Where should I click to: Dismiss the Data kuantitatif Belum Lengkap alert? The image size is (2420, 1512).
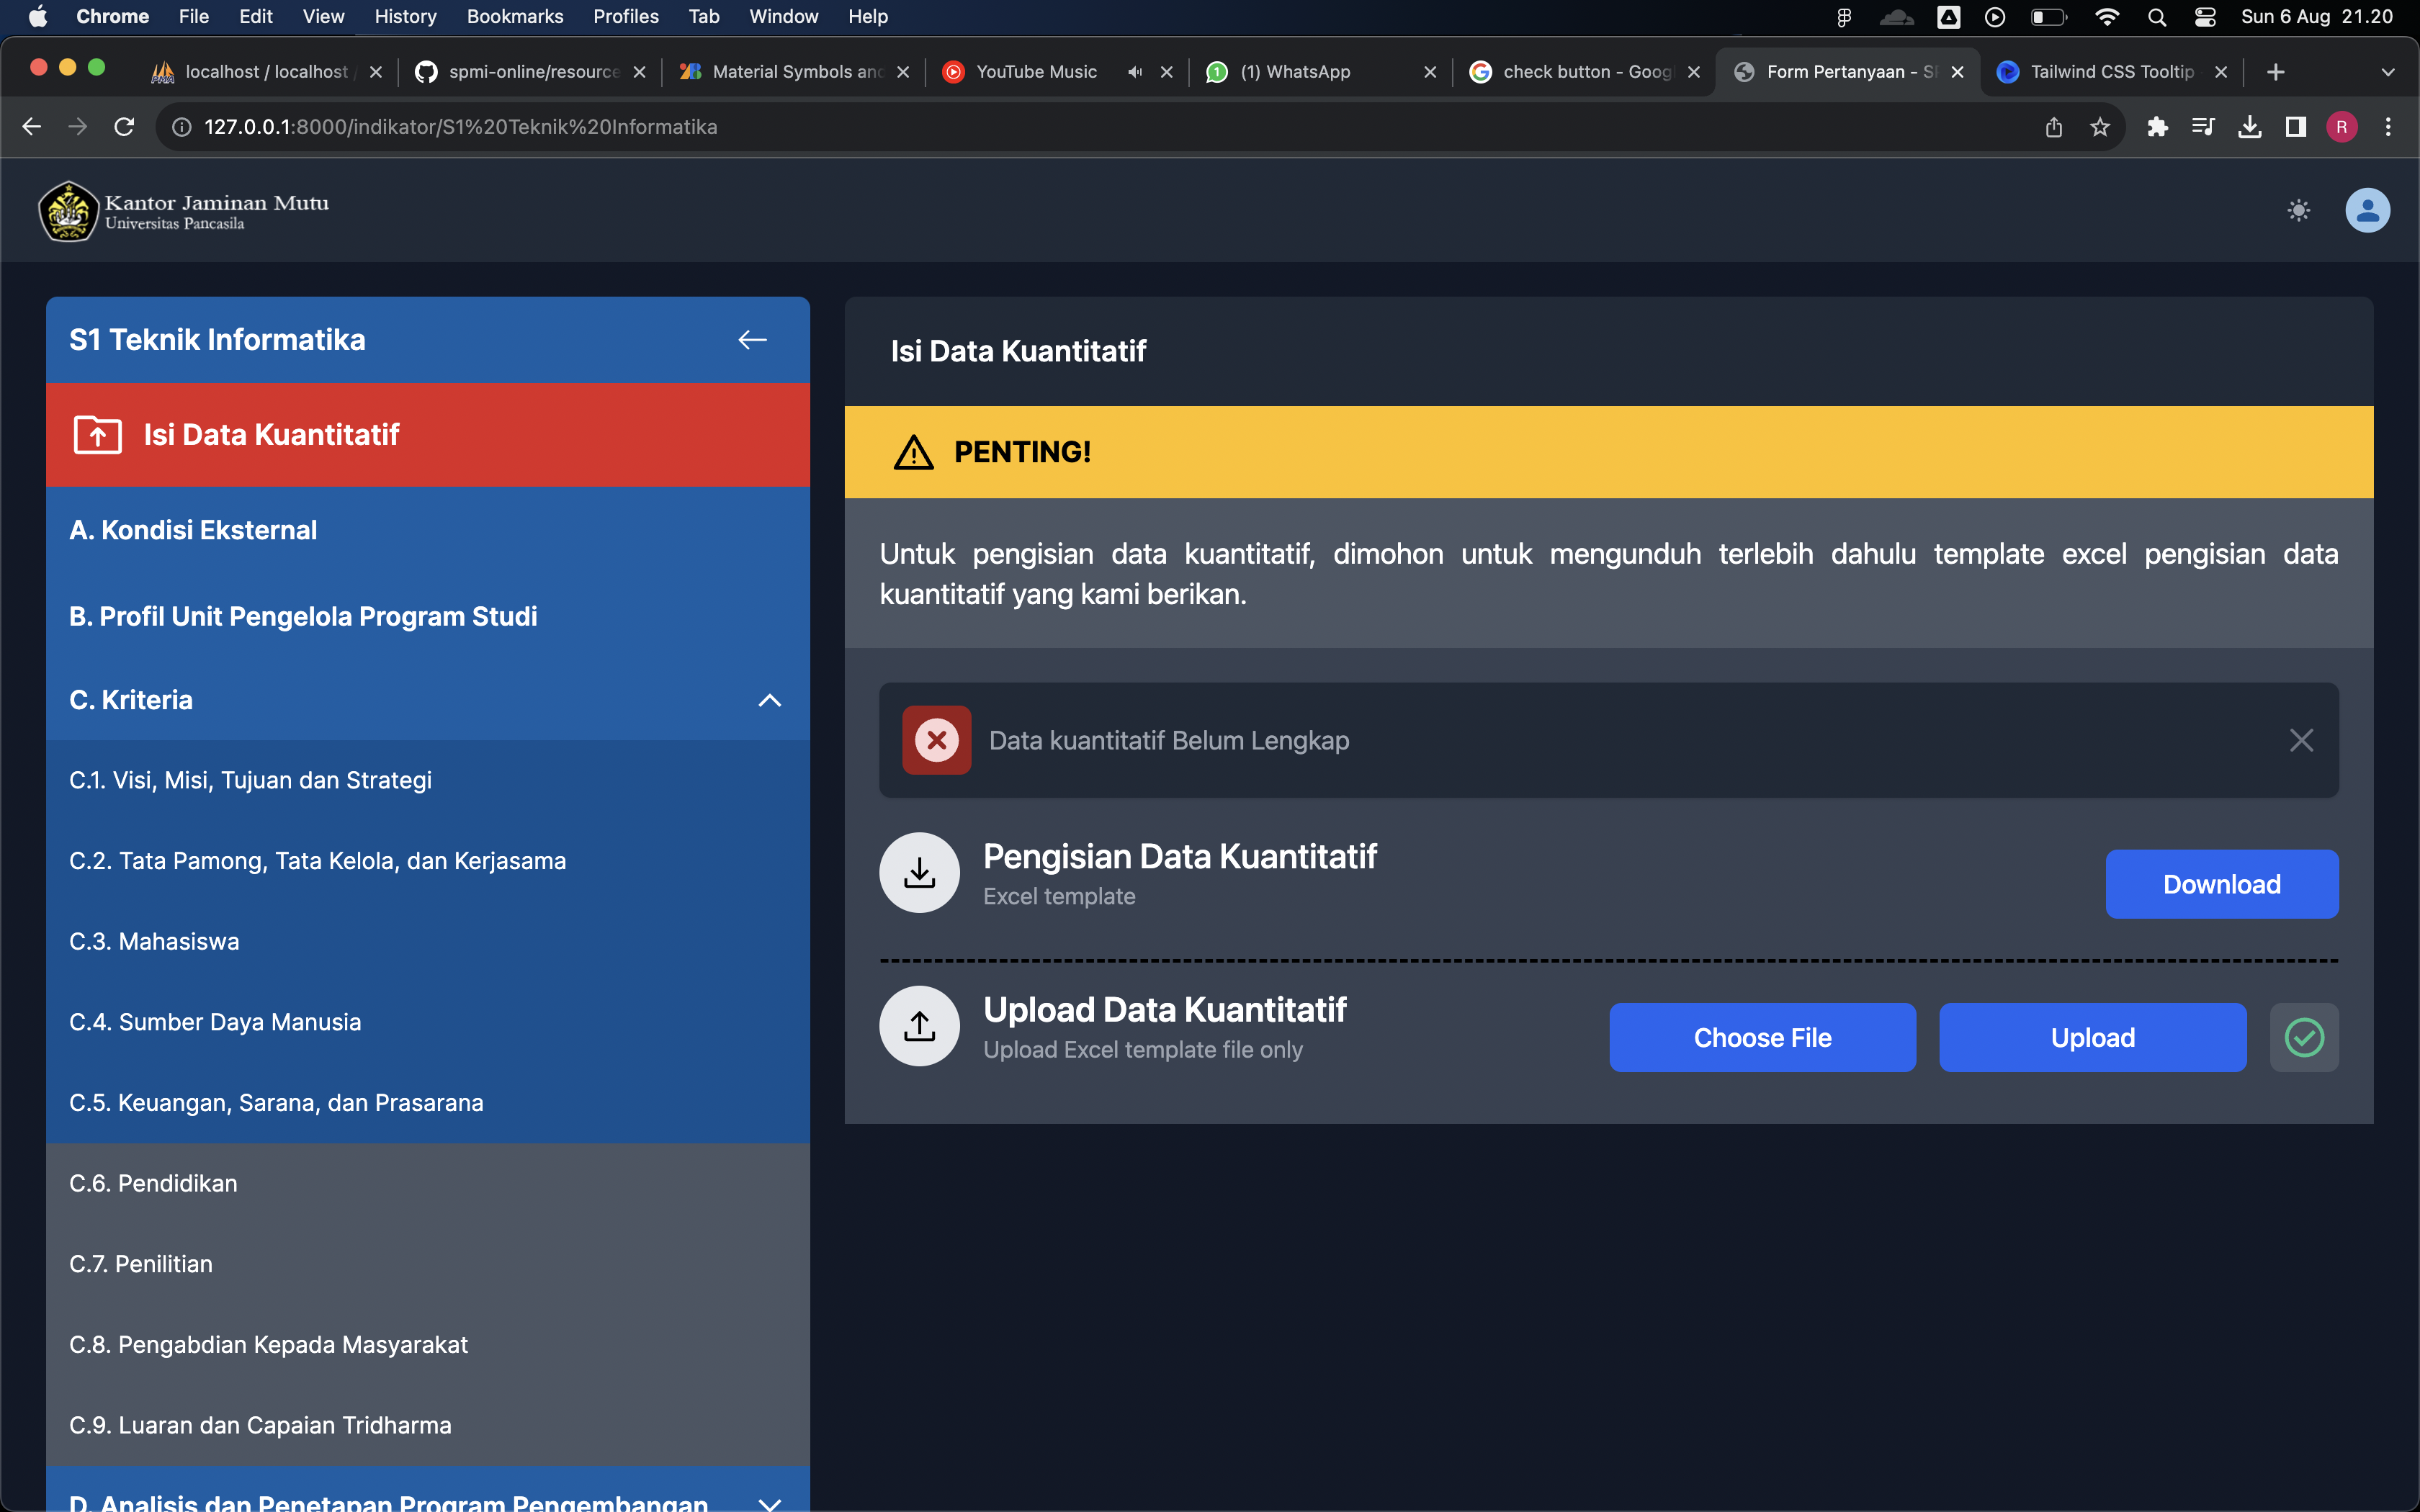pos(2301,740)
